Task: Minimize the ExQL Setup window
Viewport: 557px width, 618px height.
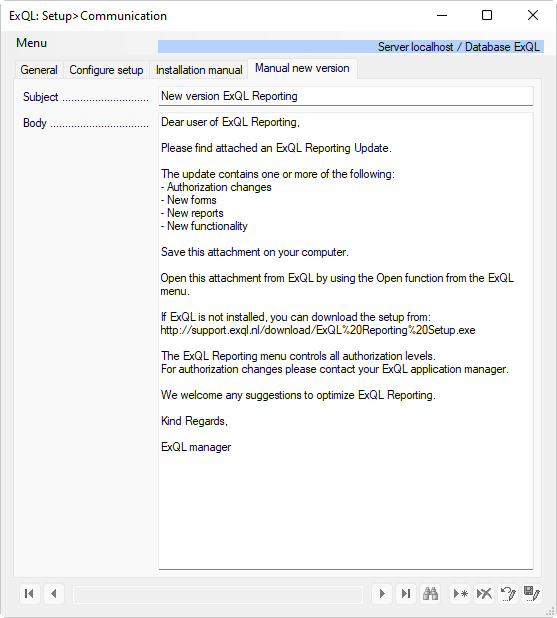Action: point(442,15)
